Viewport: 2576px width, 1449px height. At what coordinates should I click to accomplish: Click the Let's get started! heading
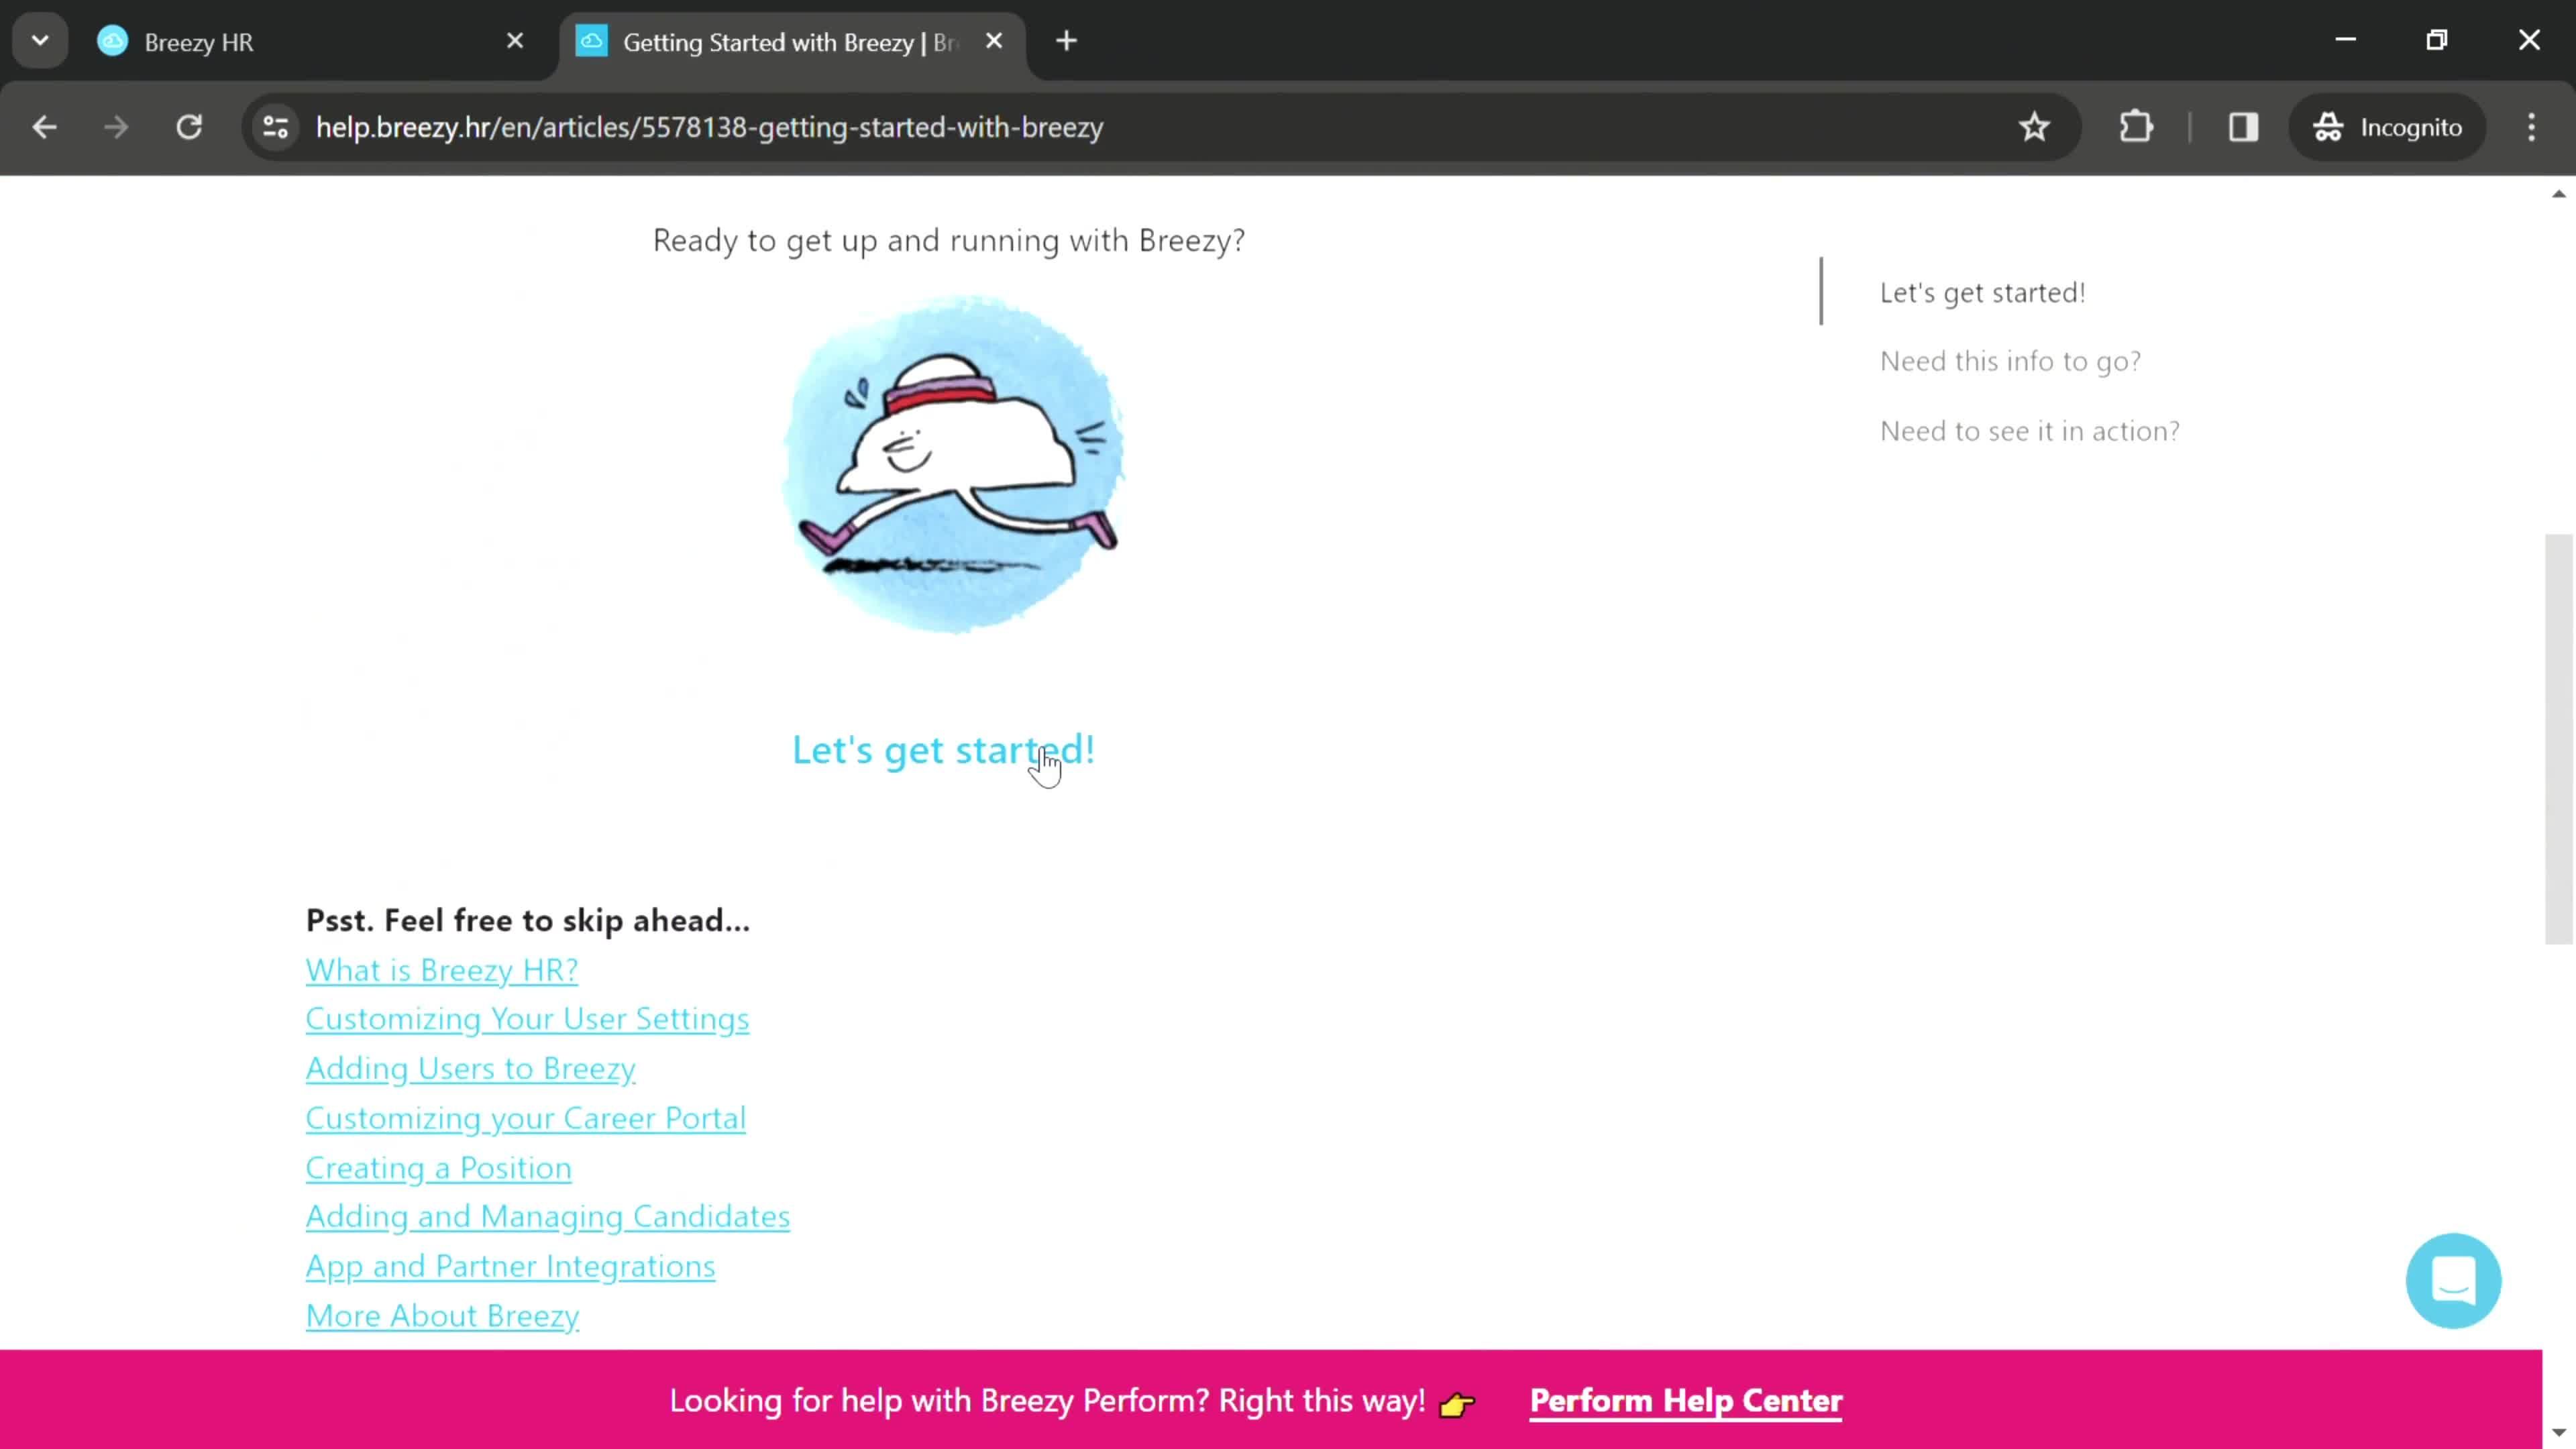tap(943, 750)
